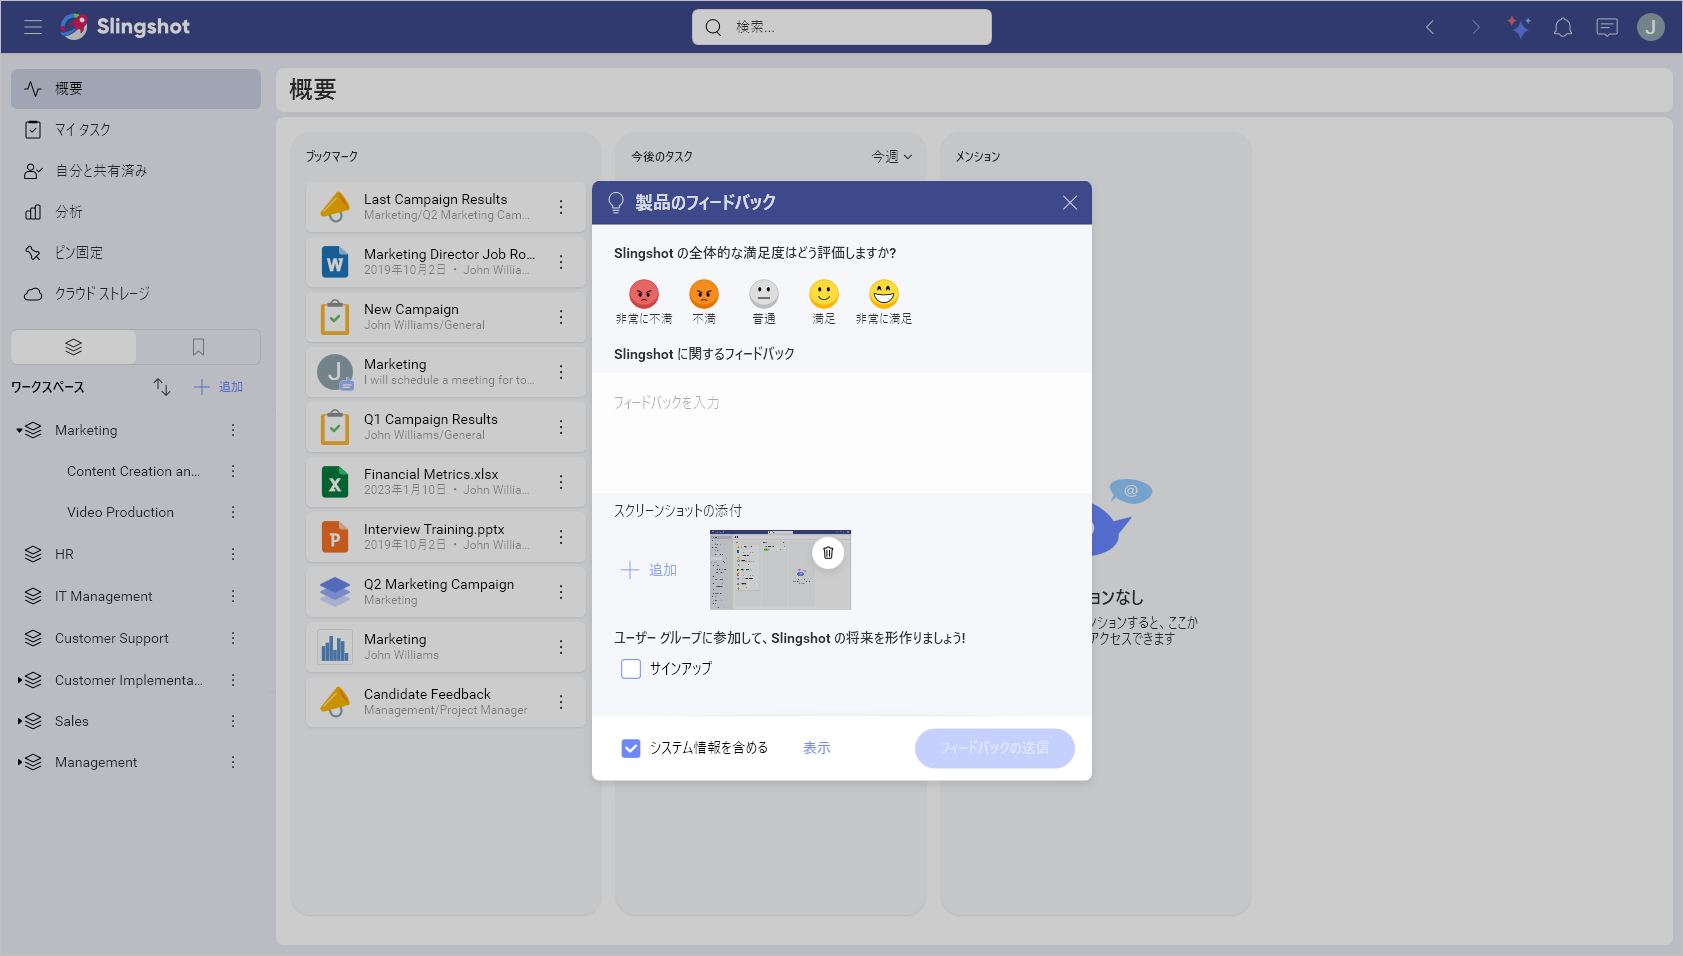This screenshot has height=956, width=1683.
Task: Open Candidate Feedback options menu
Action: [x=561, y=702]
